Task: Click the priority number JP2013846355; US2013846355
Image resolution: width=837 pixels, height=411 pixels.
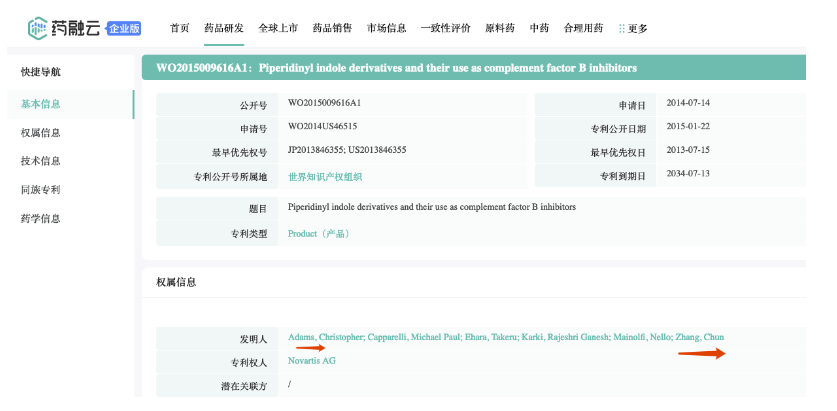Action: pyautogui.click(x=347, y=150)
